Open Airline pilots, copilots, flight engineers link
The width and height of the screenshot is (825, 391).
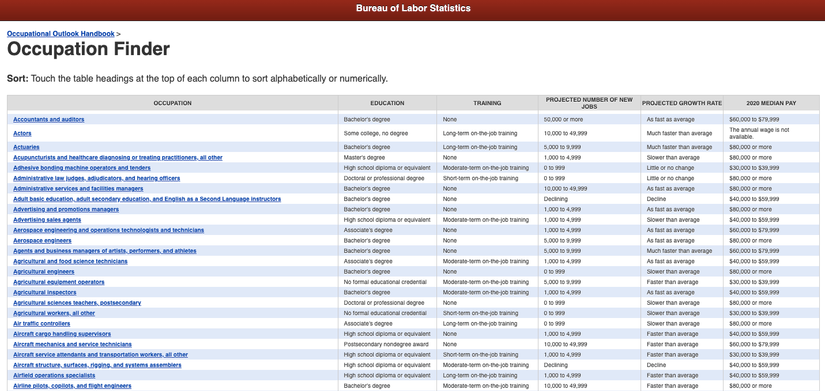click(x=72, y=386)
